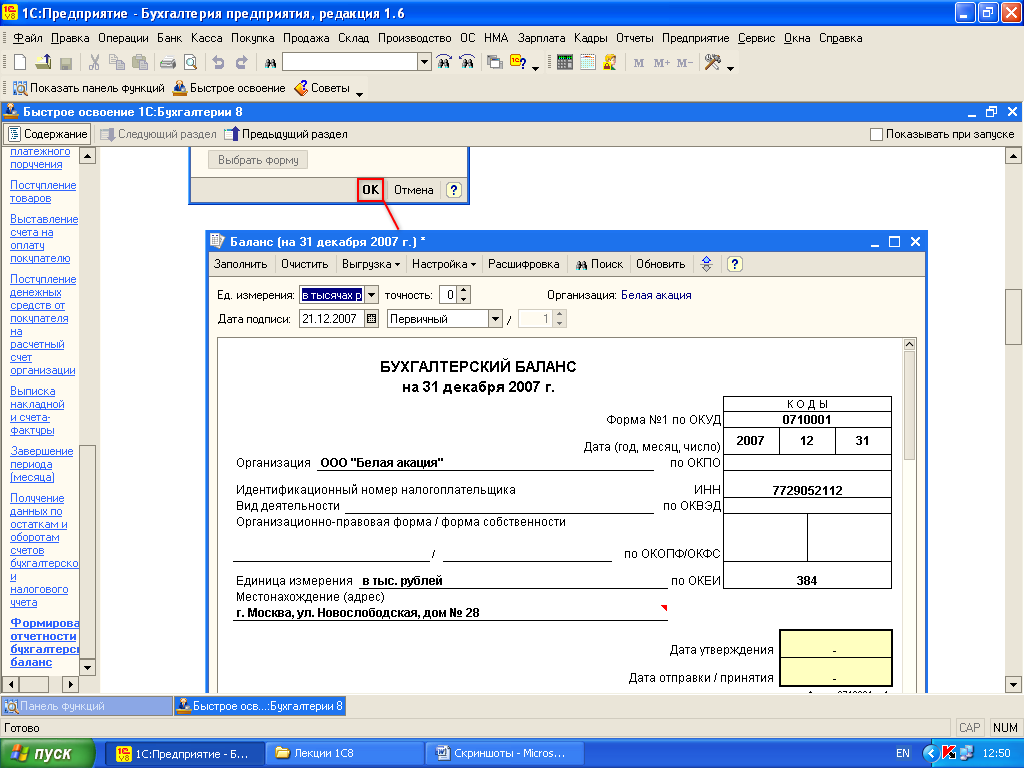This screenshot has width=1024, height=768.
Task: Click the Советы toolbar button
Action: 322,88
